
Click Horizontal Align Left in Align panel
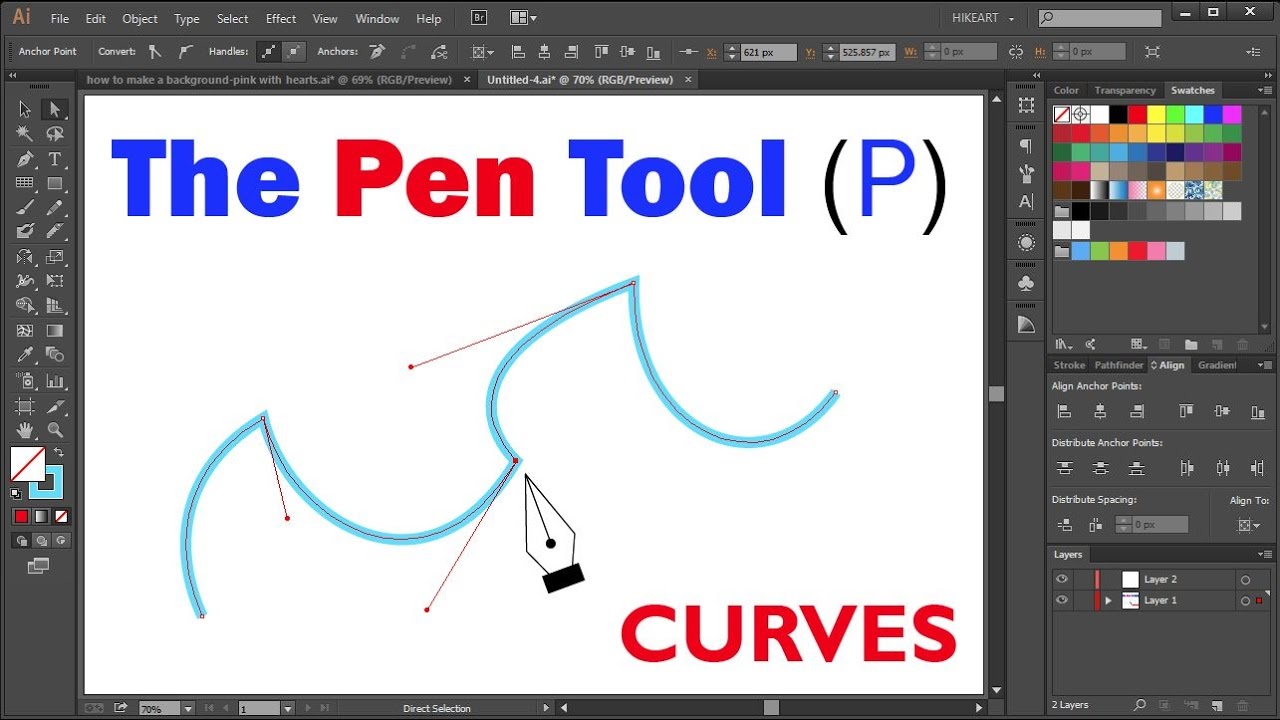[x=1064, y=411]
